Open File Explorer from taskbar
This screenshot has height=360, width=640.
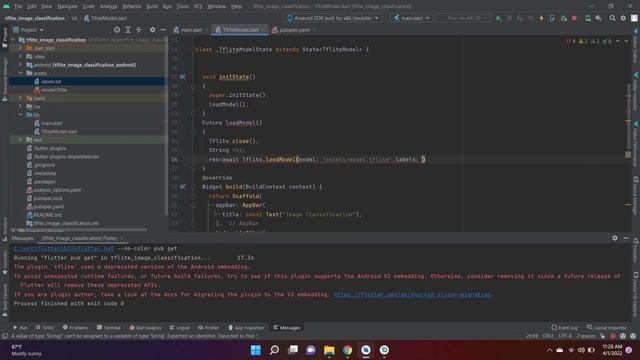tap(329, 350)
